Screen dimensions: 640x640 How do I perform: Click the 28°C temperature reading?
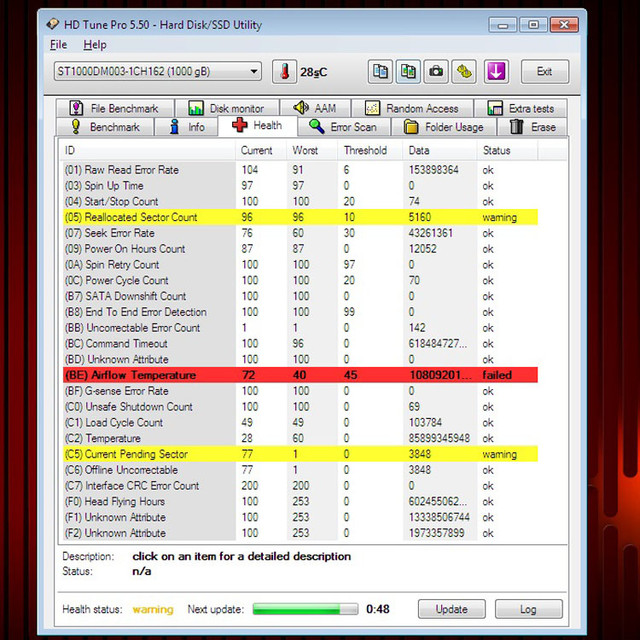[x=313, y=72]
